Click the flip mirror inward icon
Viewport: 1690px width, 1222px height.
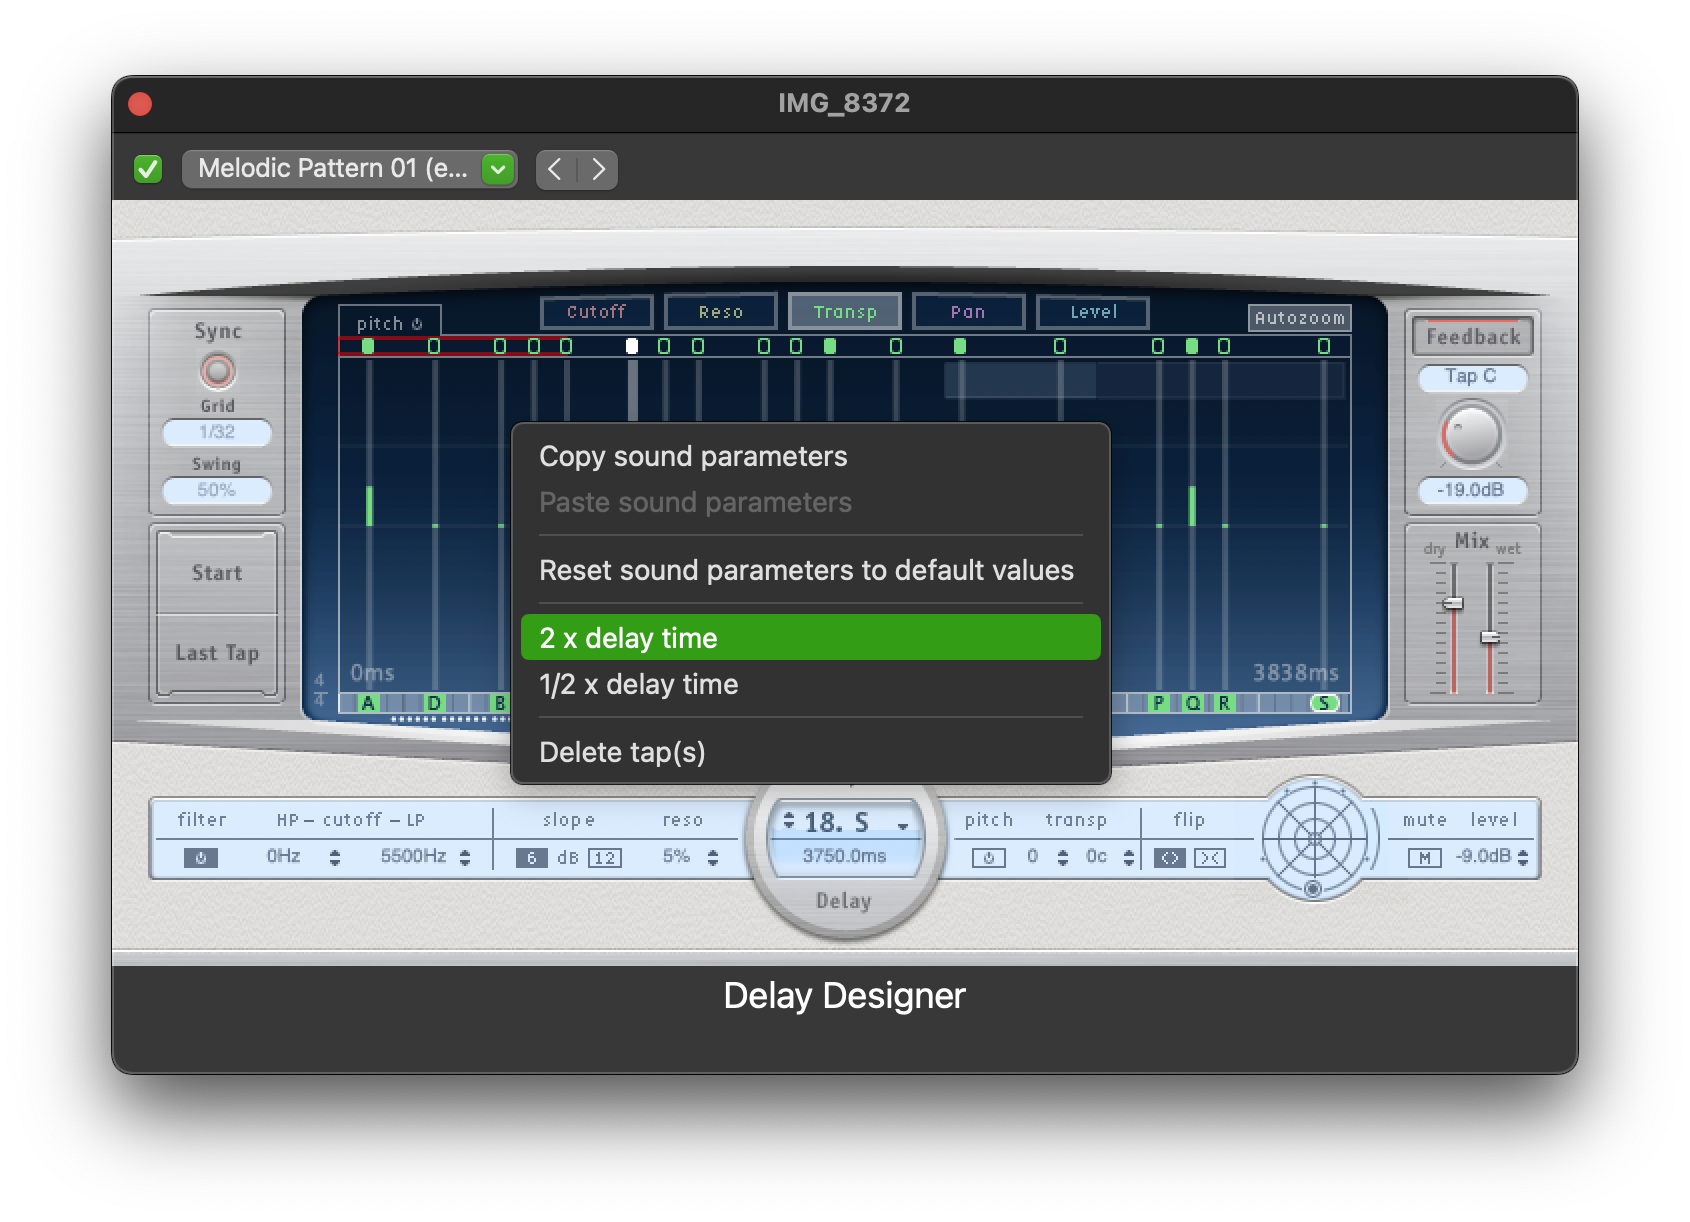pyautogui.click(x=1210, y=857)
